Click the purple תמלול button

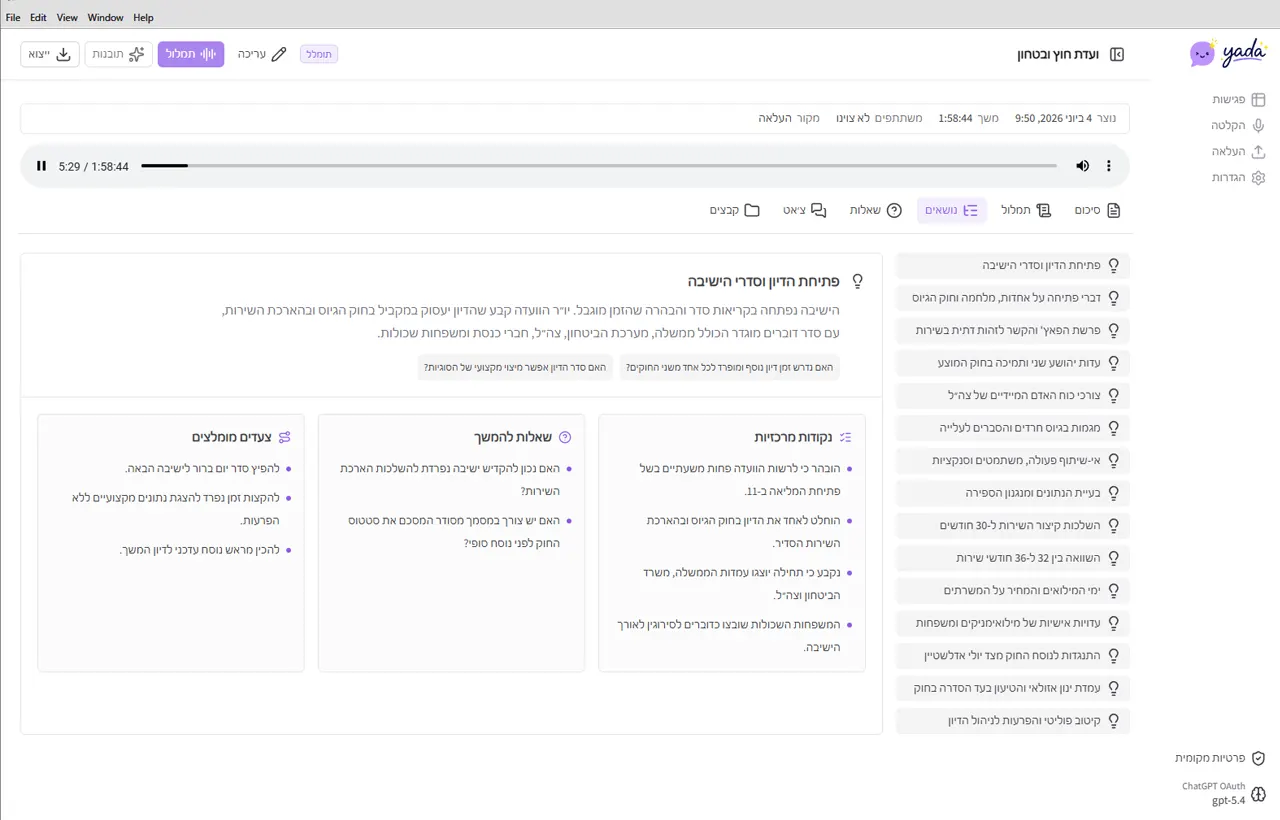point(191,54)
